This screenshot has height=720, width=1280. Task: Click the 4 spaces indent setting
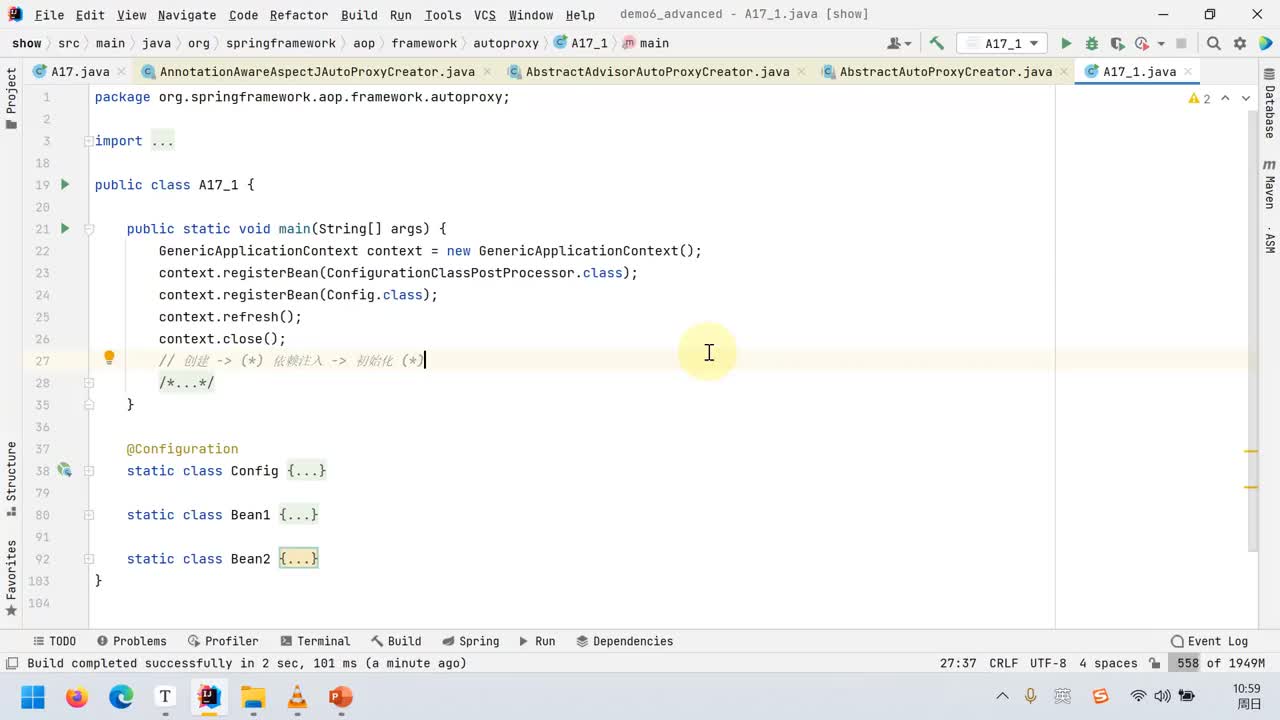point(1108,663)
